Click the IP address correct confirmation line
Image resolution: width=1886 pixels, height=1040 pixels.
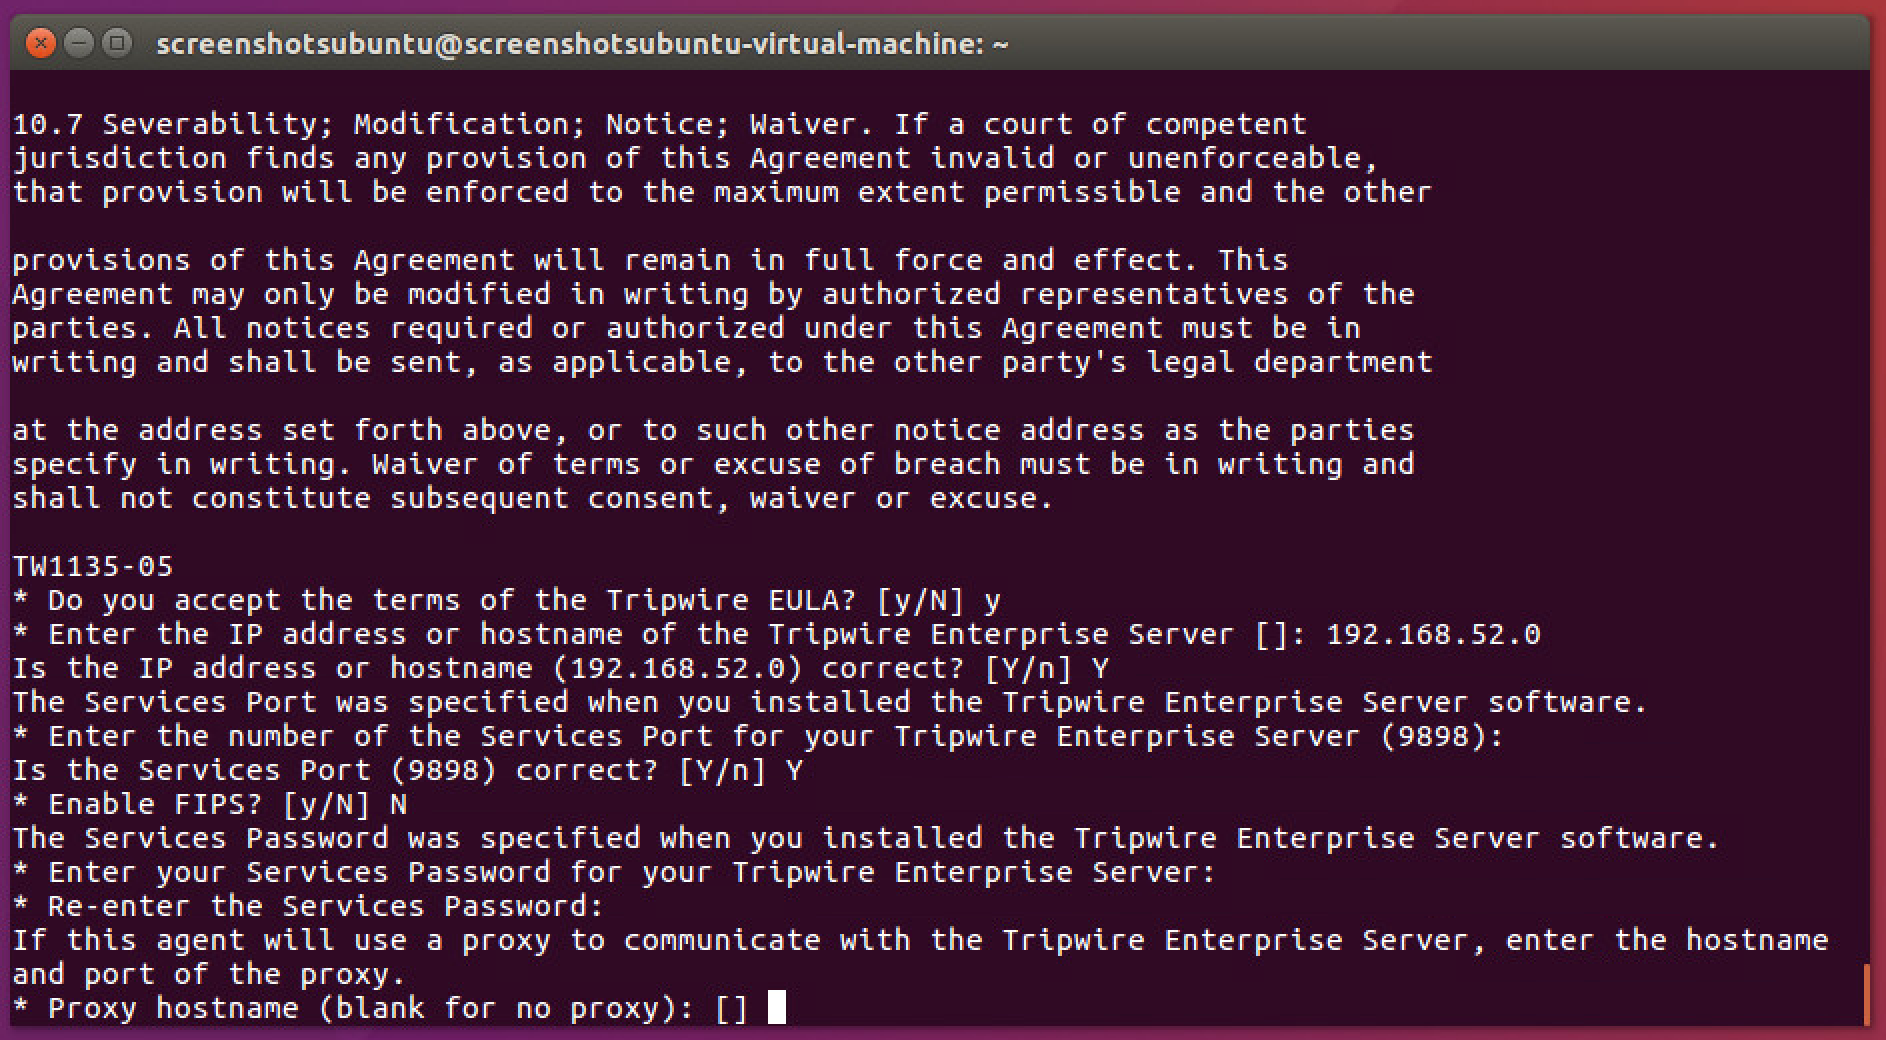[x=560, y=668]
